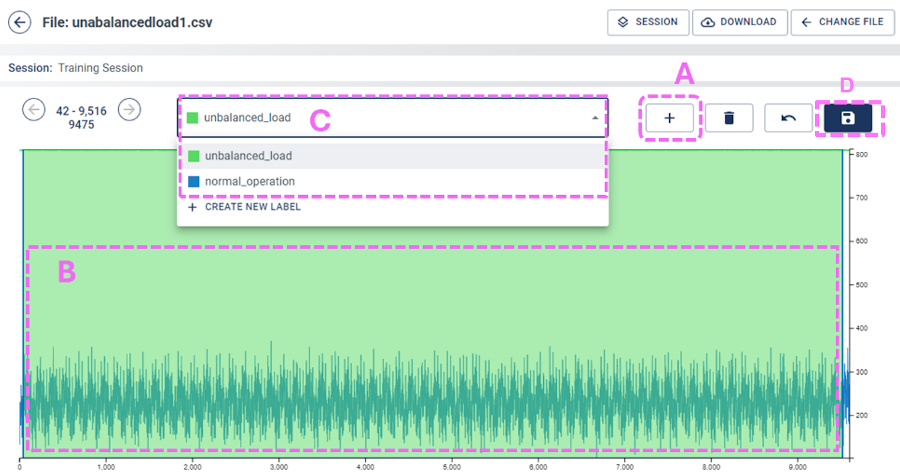Click the undo arrow icon
Viewport: 900px width, 476px height.
788,118
